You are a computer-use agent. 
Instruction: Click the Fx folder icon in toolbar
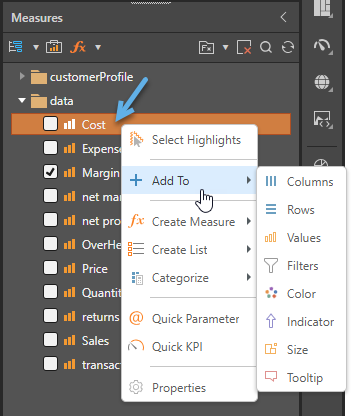coord(206,48)
